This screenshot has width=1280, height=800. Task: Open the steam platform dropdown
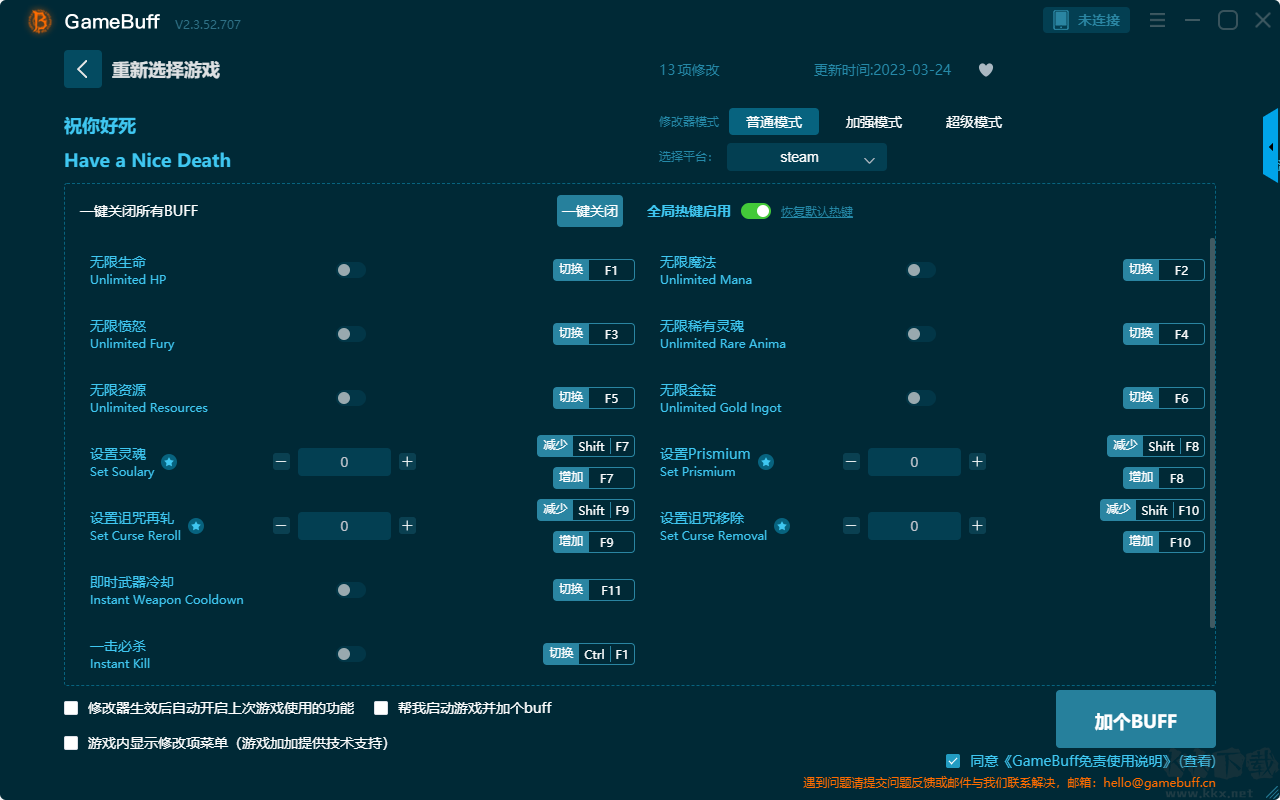click(x=807, y=157)
